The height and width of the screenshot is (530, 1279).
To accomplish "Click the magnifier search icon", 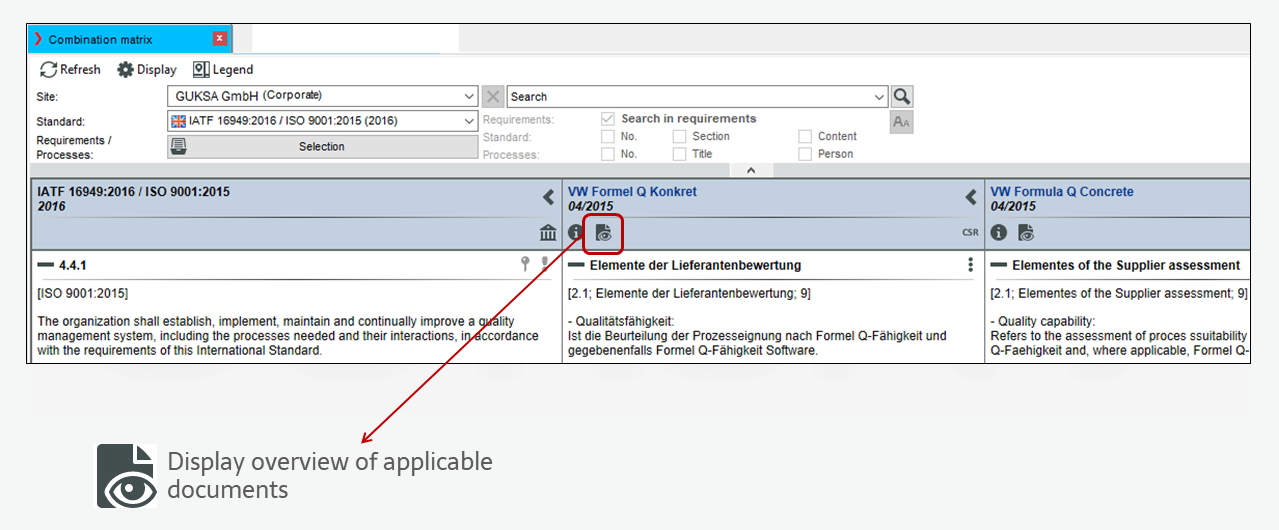I will tap(902, 97).
